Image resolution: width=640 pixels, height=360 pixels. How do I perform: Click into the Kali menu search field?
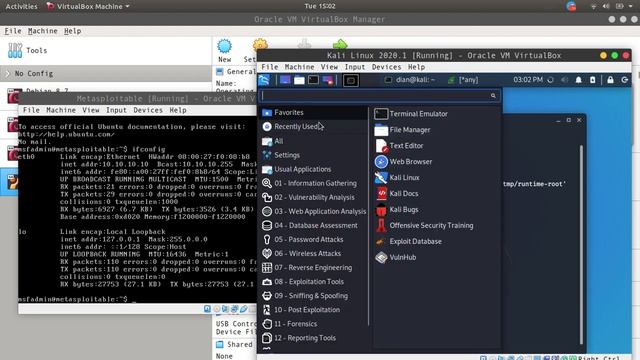[x=375, y=96]
